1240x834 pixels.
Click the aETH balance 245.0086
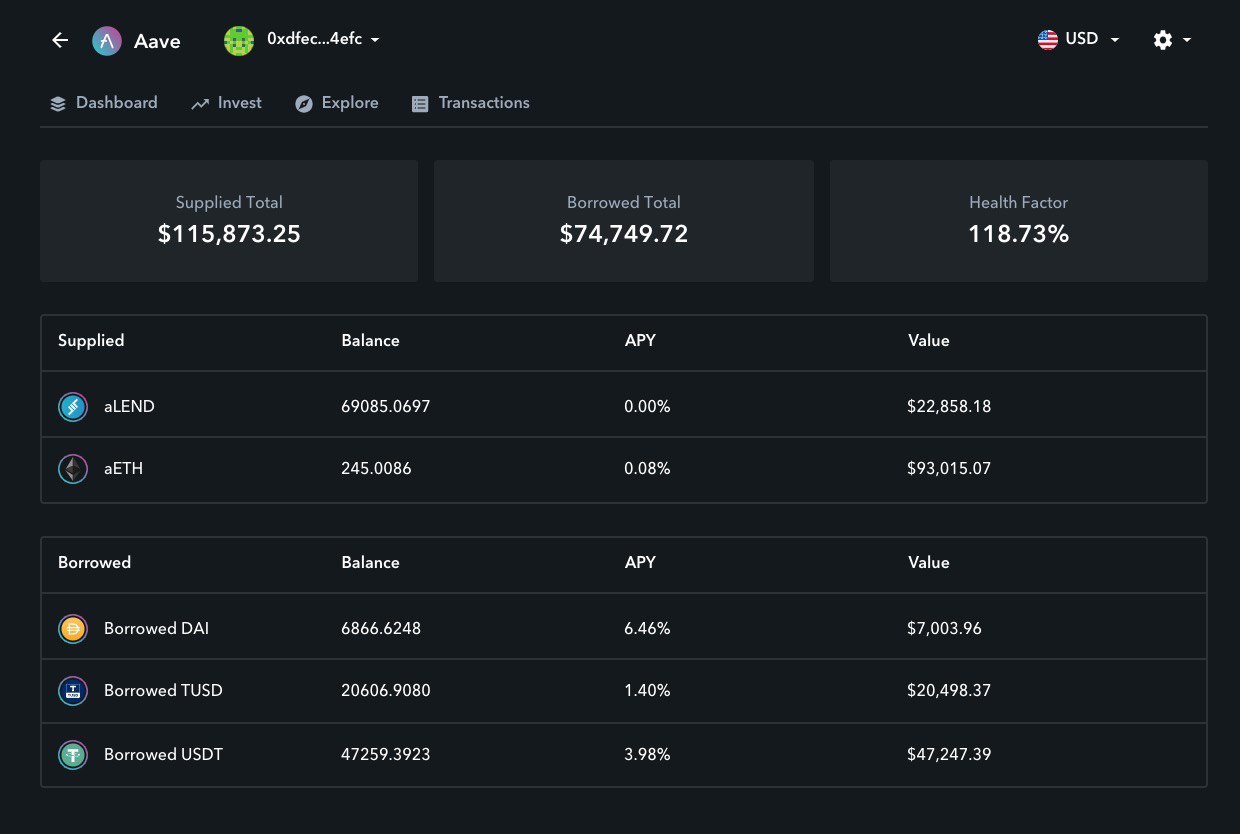pos(376,468)
